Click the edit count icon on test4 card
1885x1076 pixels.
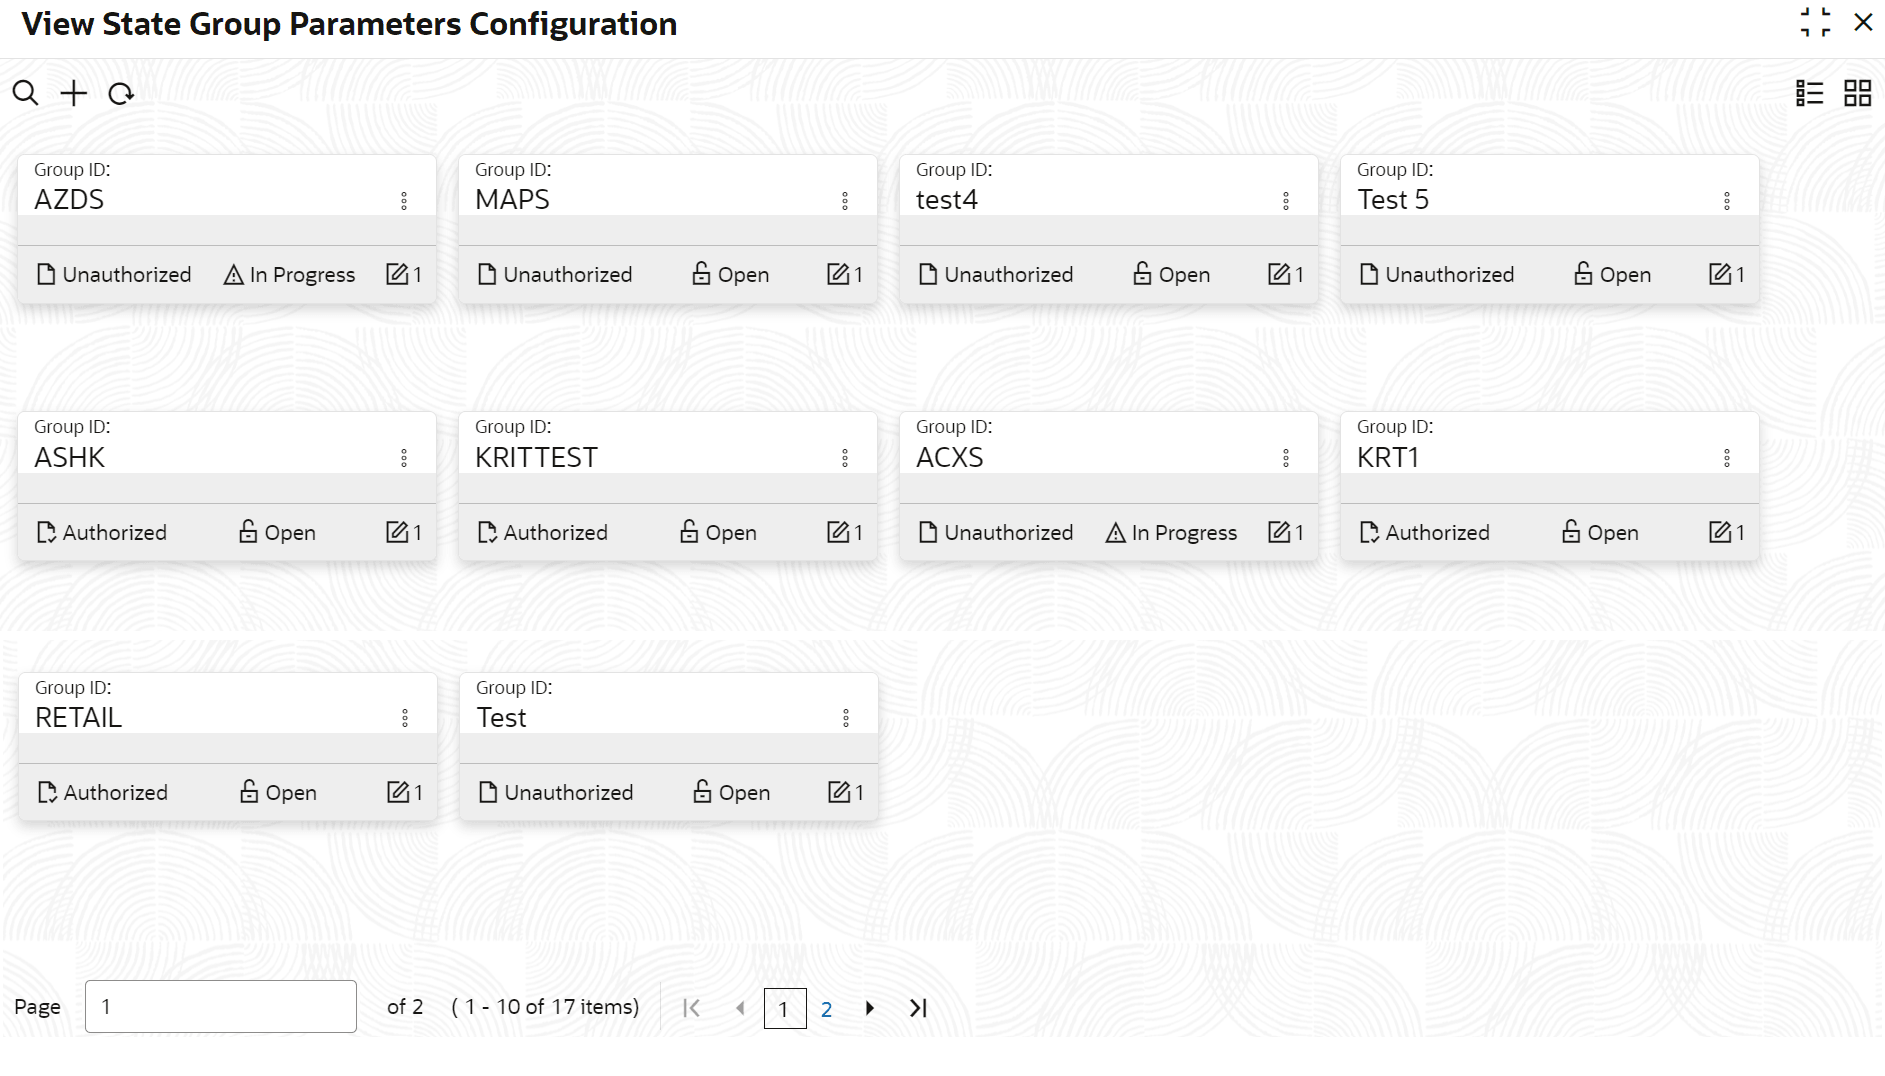pos(1279,274)
